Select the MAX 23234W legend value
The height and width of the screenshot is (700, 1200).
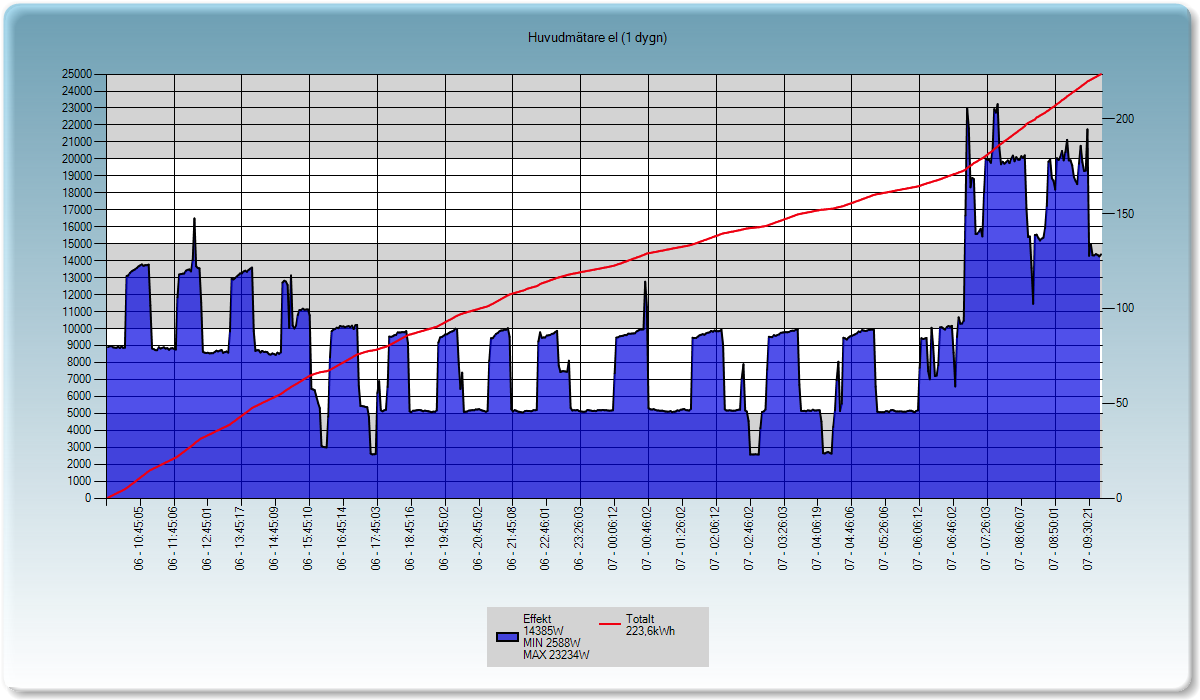click(556, 655)
